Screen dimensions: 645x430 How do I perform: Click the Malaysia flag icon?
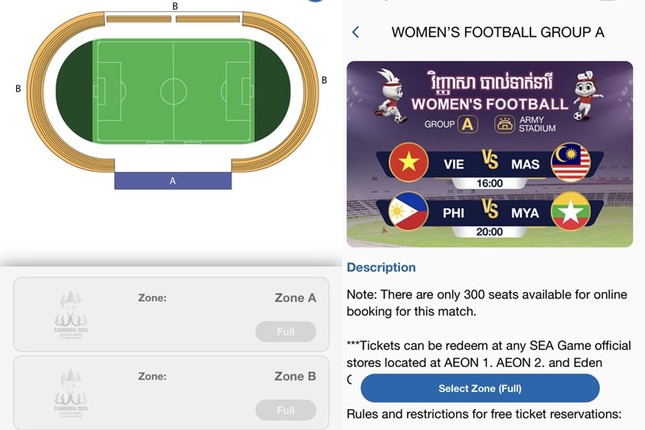tap(571, 162)
